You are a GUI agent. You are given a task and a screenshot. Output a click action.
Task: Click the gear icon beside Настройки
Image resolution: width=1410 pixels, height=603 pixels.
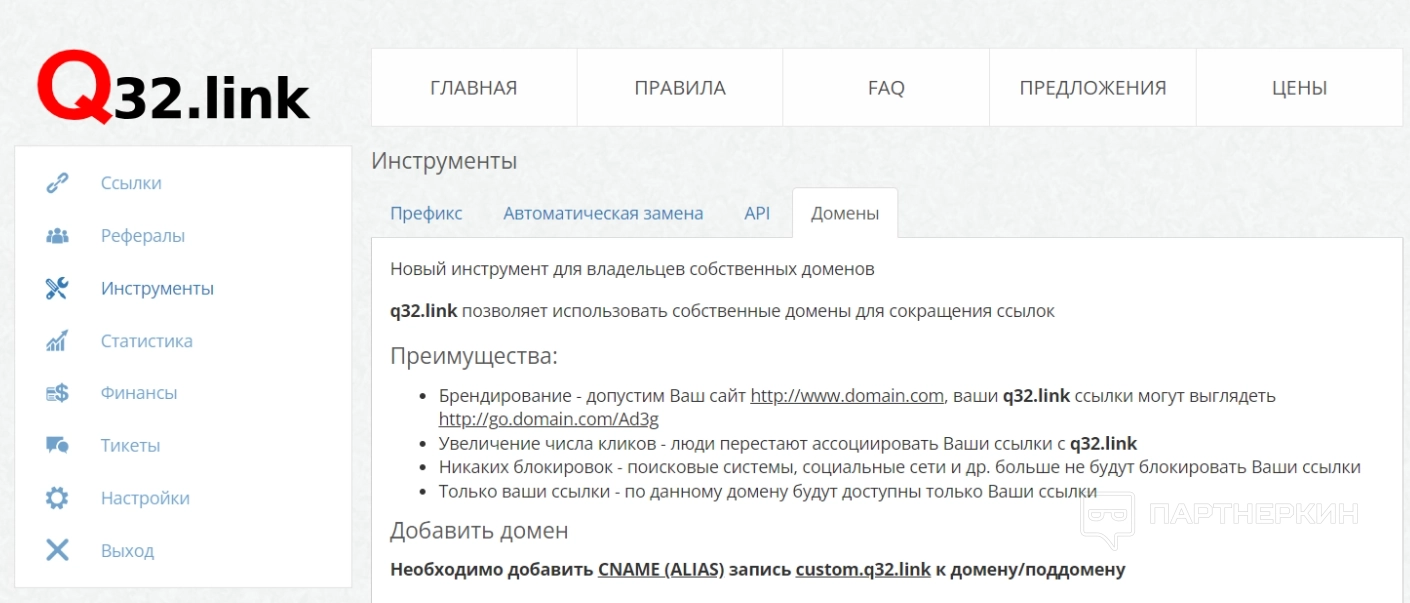[57, 498]
